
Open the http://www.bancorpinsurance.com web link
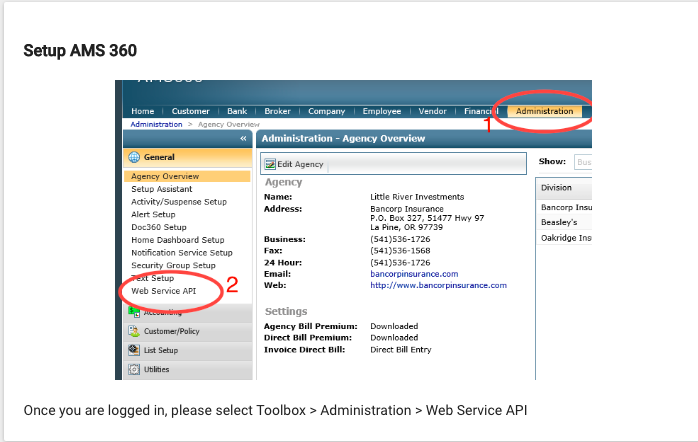pos(438,285)
